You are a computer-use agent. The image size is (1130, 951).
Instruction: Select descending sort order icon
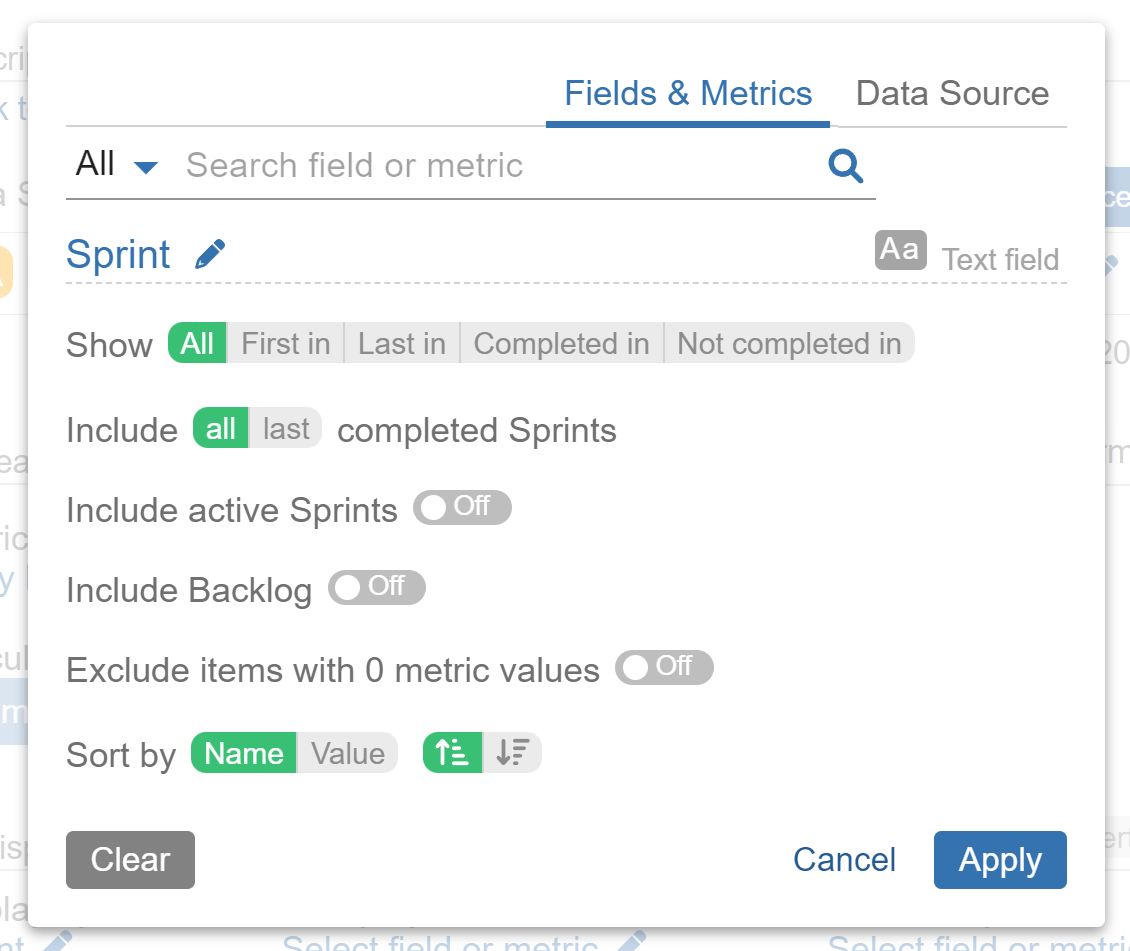click(513, 752)
